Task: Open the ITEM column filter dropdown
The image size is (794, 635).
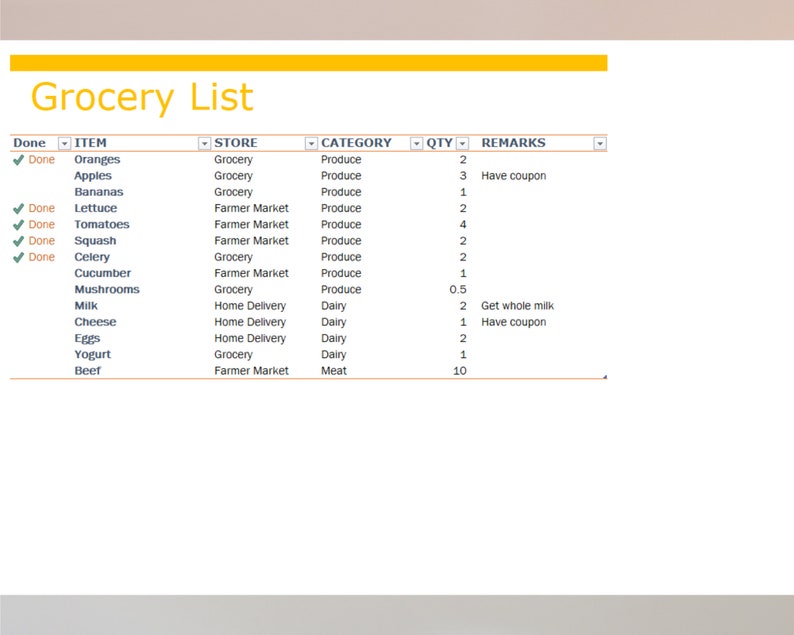Action: pyautogui.click(x=204, y=144)
